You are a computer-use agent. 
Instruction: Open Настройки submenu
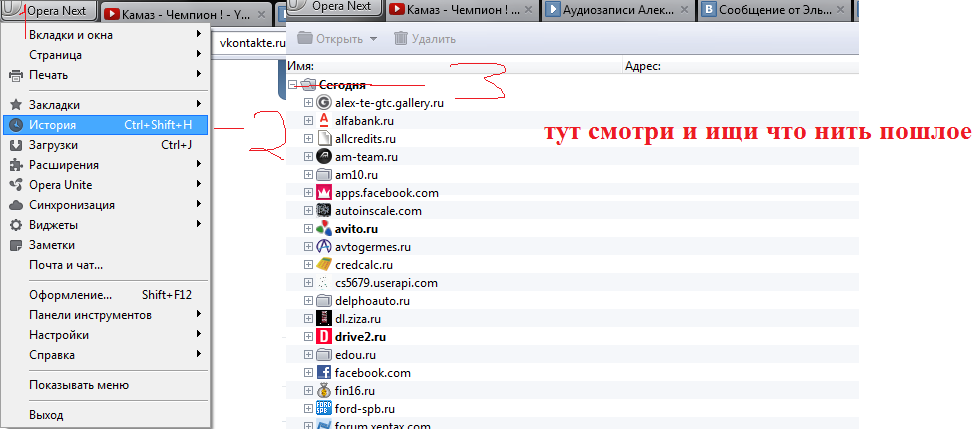[106, 335]
